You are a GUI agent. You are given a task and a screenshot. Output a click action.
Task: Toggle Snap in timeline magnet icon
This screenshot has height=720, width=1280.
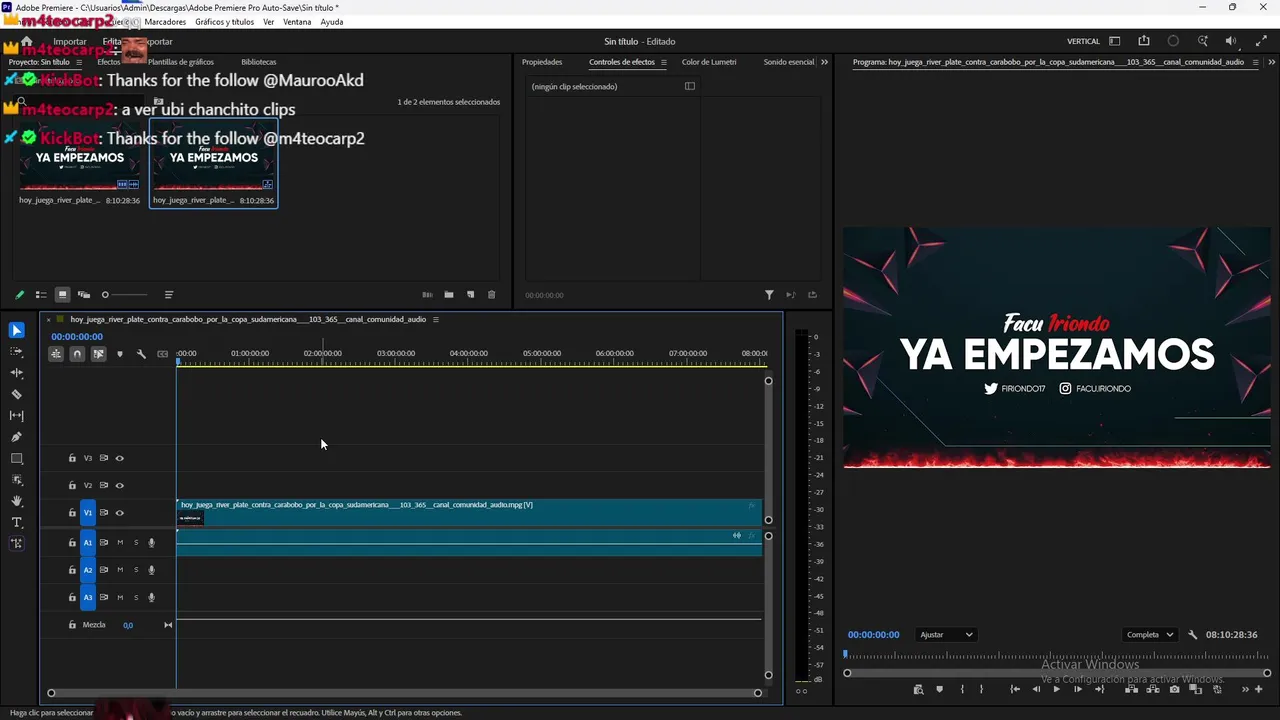[77, 354]
